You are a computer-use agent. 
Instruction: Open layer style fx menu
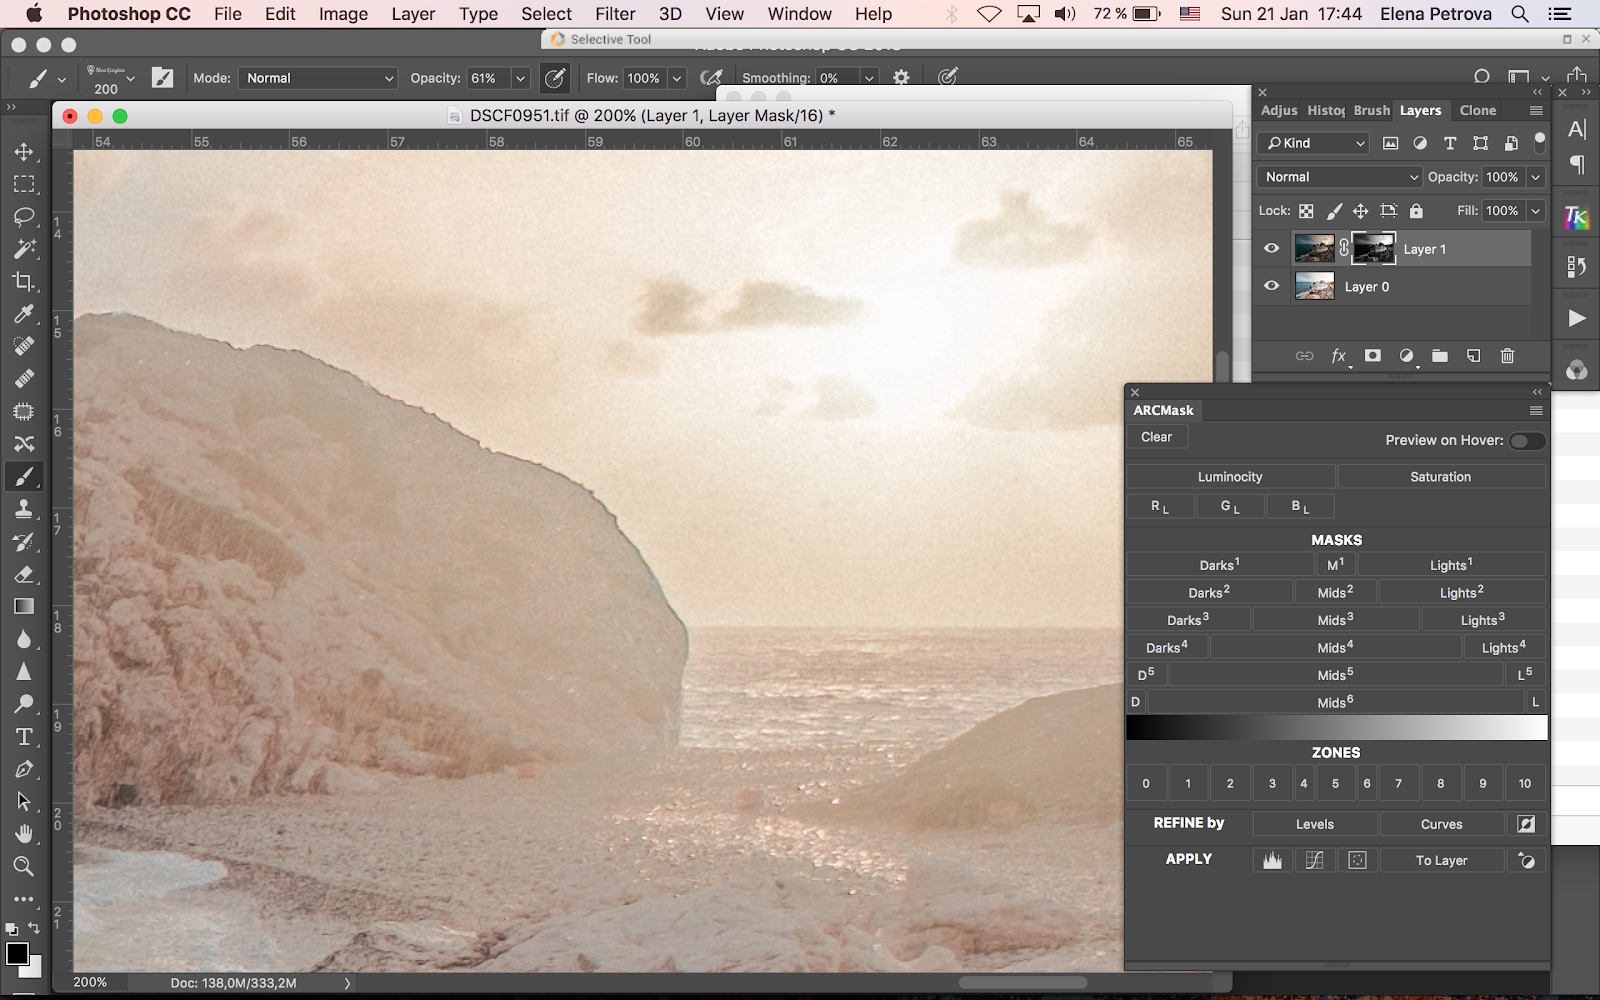tap(1339, 356)
